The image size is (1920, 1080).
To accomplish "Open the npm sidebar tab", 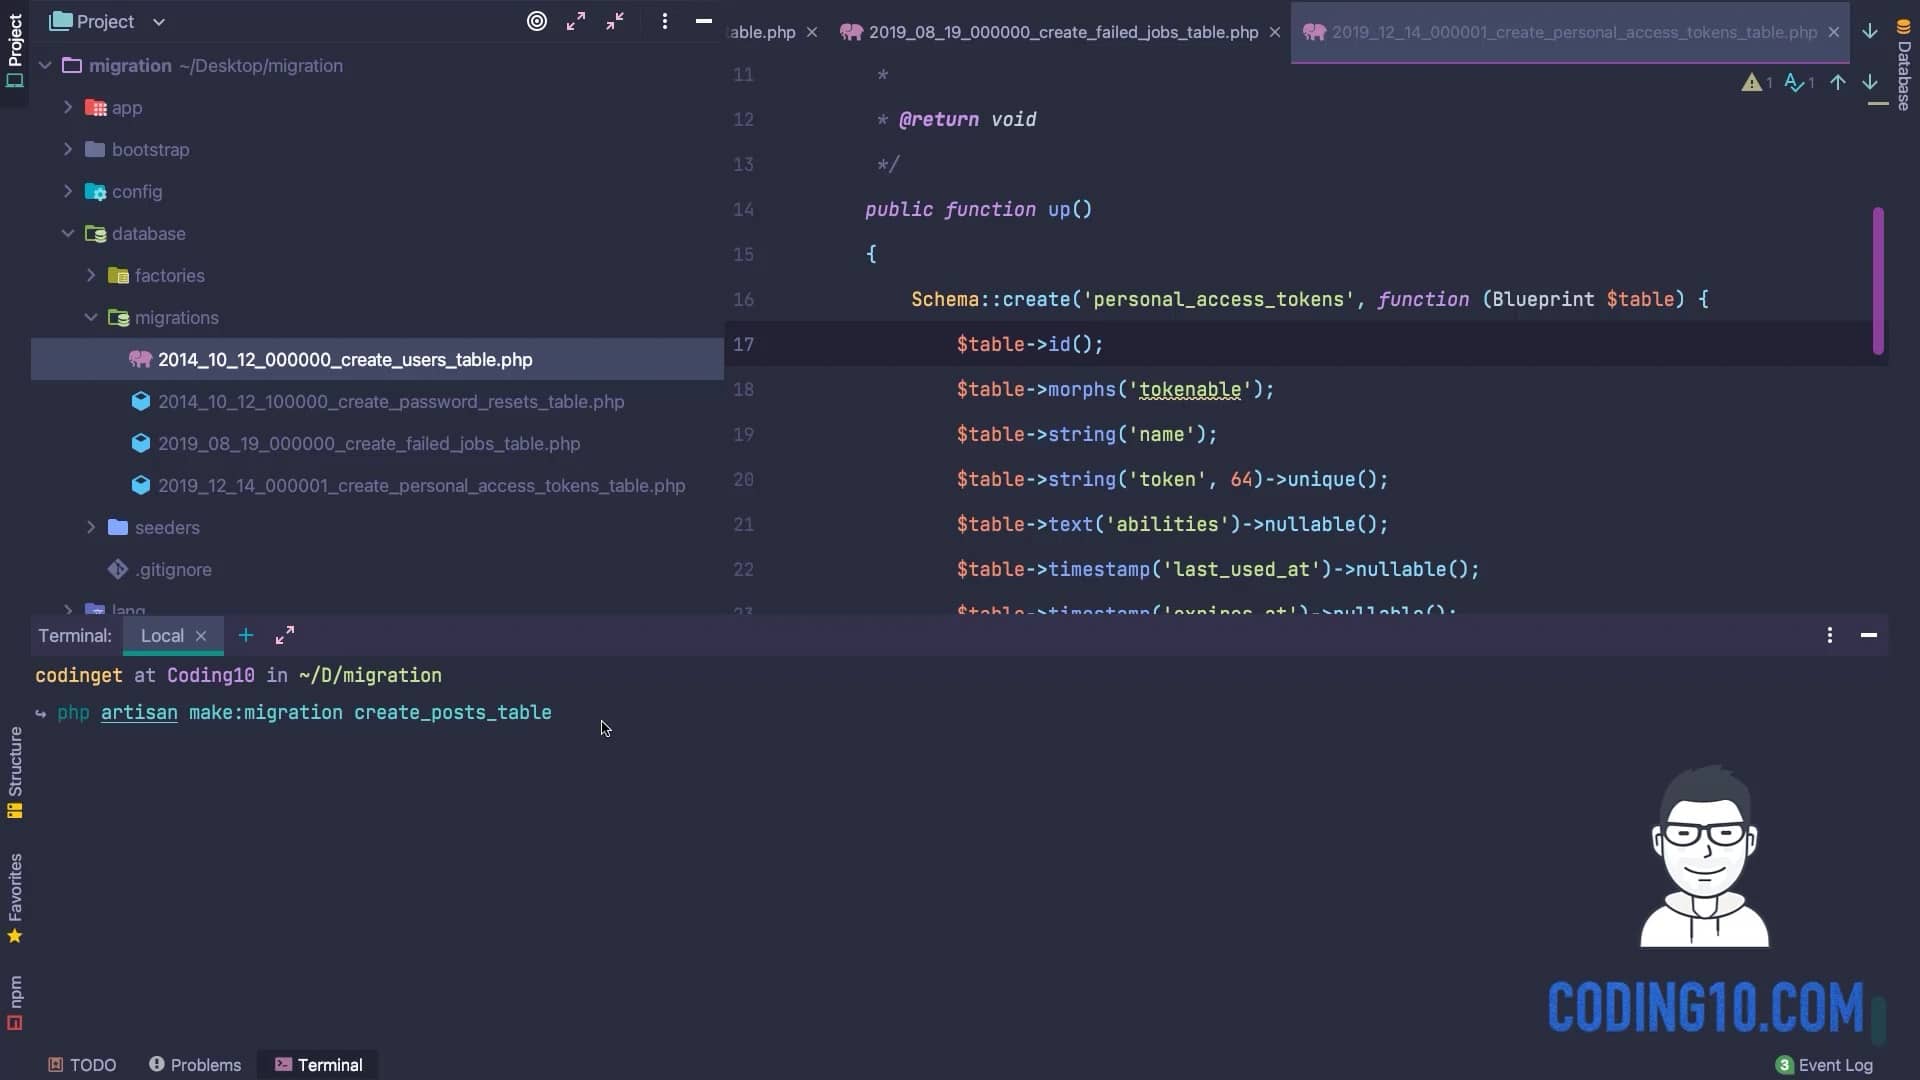I will point(15,1002).
